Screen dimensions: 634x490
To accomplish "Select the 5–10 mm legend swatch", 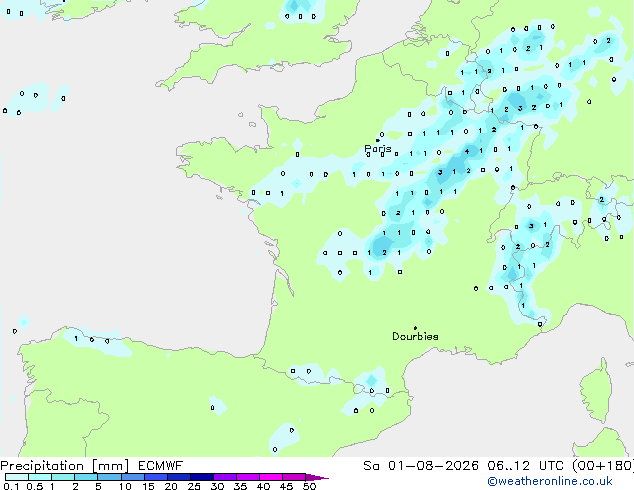I will pyautogui.click(x=109, y=477).
